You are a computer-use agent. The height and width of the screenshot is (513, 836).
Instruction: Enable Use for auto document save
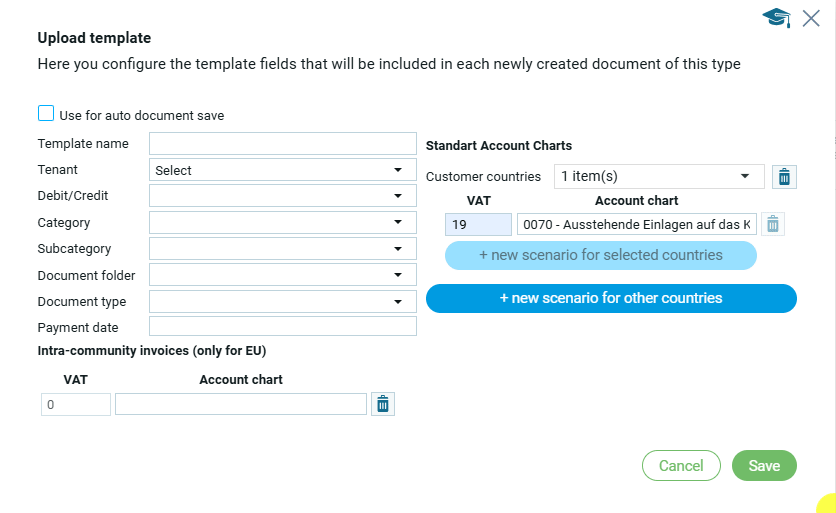tap(46, 115)
